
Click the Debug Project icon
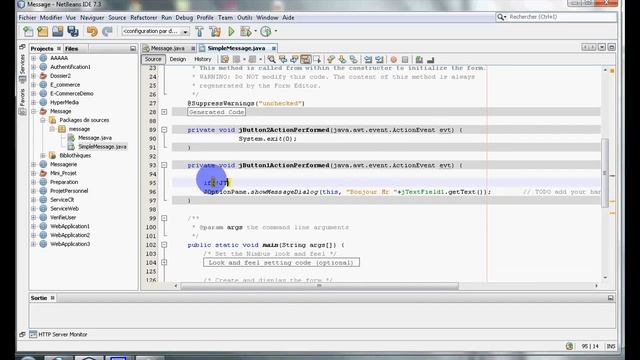pyautogui.click(x=246, y=31)
